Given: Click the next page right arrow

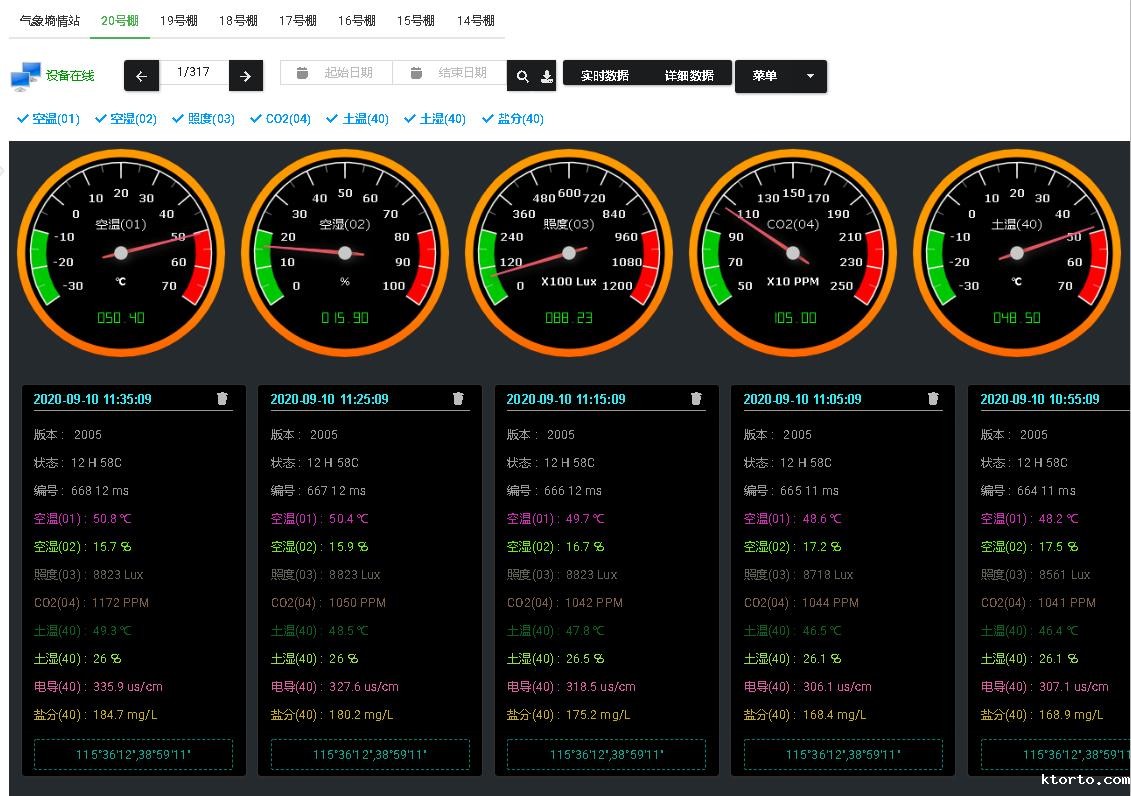Looking at the screenshot, I should pos(246,76).
